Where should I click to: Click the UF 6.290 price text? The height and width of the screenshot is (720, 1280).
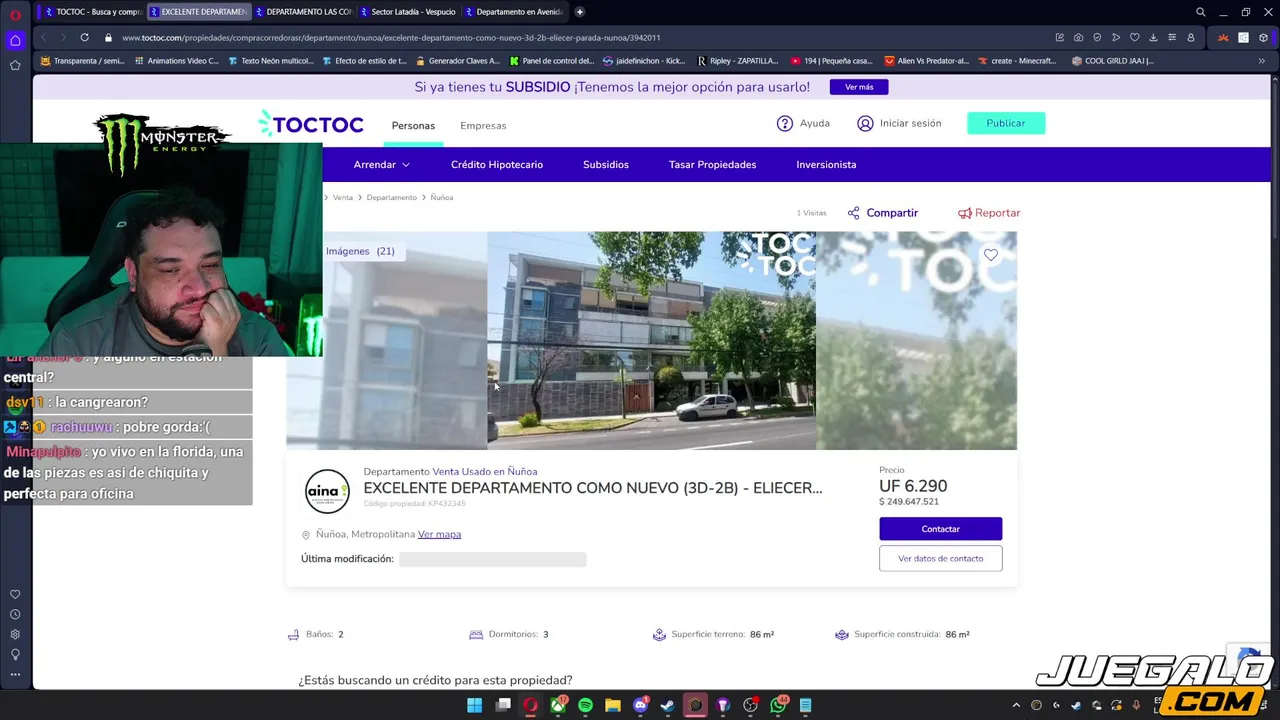tap(913, 486)
